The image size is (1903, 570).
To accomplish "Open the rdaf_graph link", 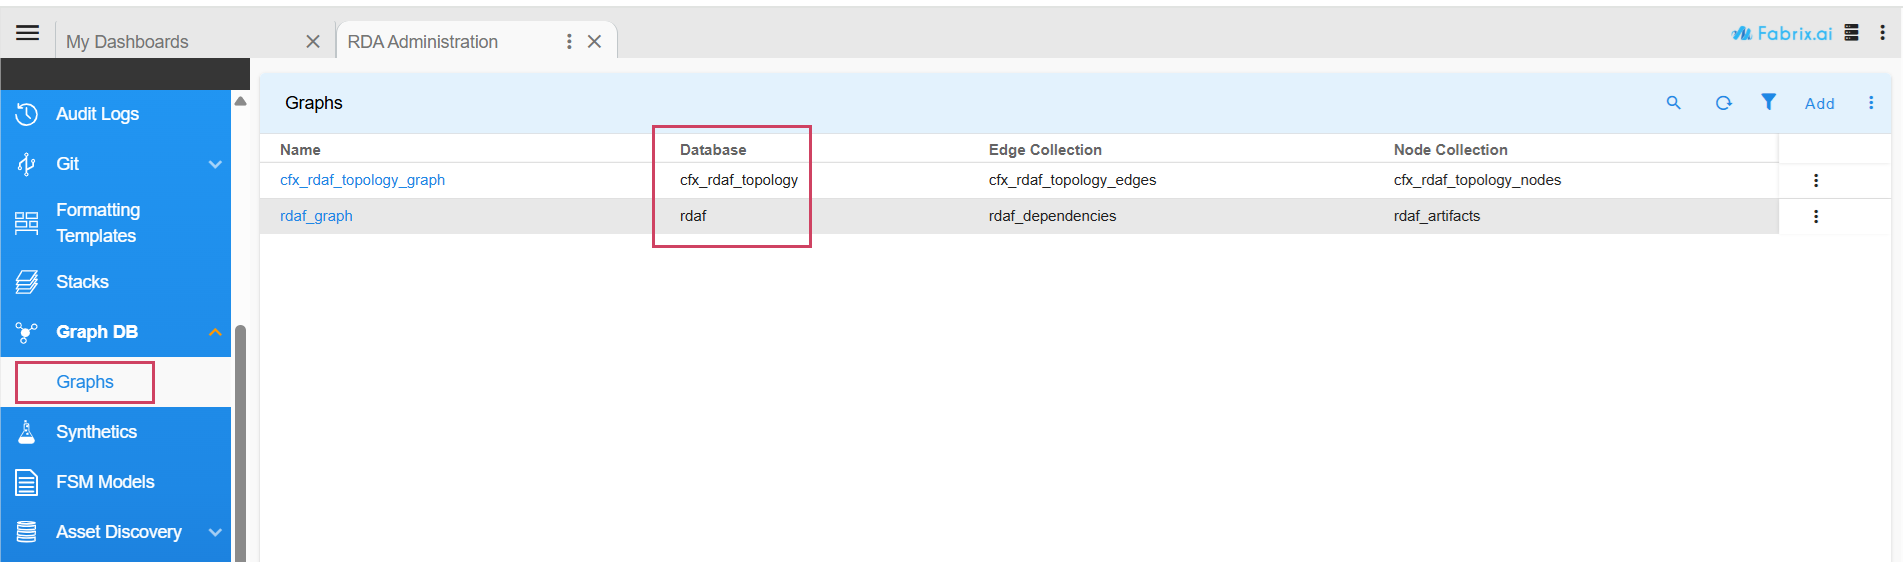I will pyautogui.click(x=316, y=217).
